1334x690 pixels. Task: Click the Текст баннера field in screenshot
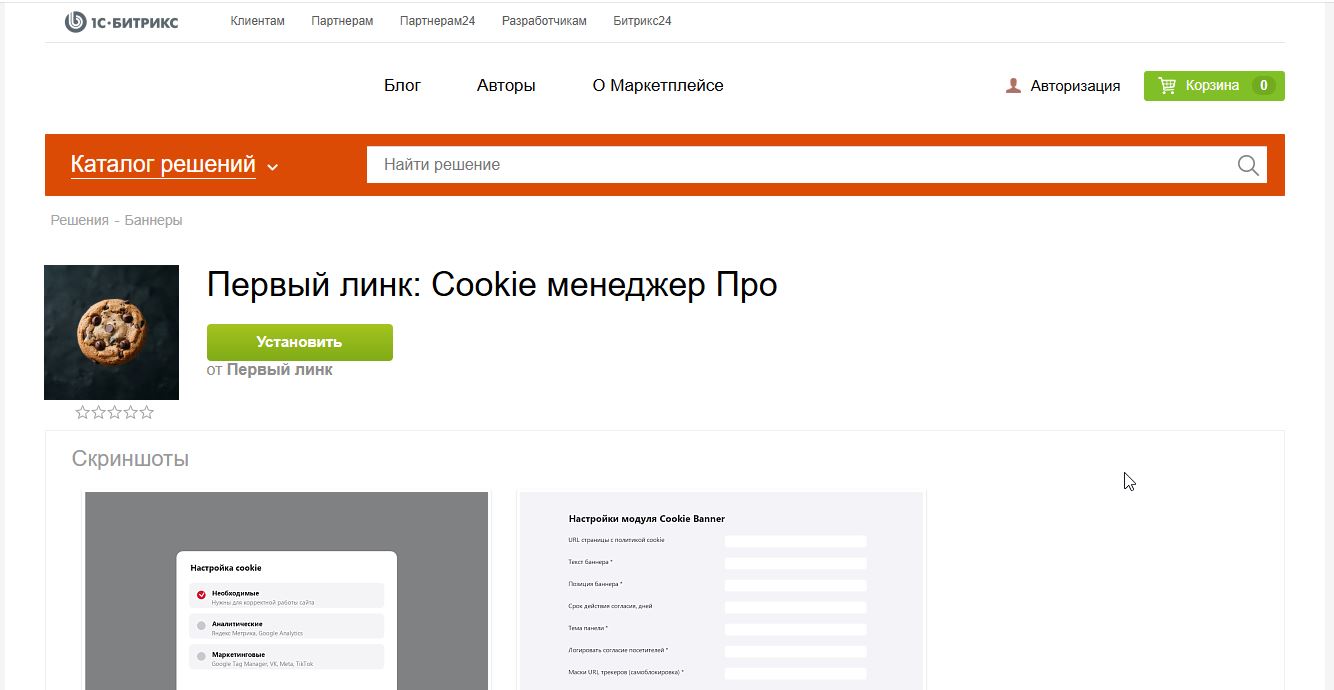coord(795,563)
